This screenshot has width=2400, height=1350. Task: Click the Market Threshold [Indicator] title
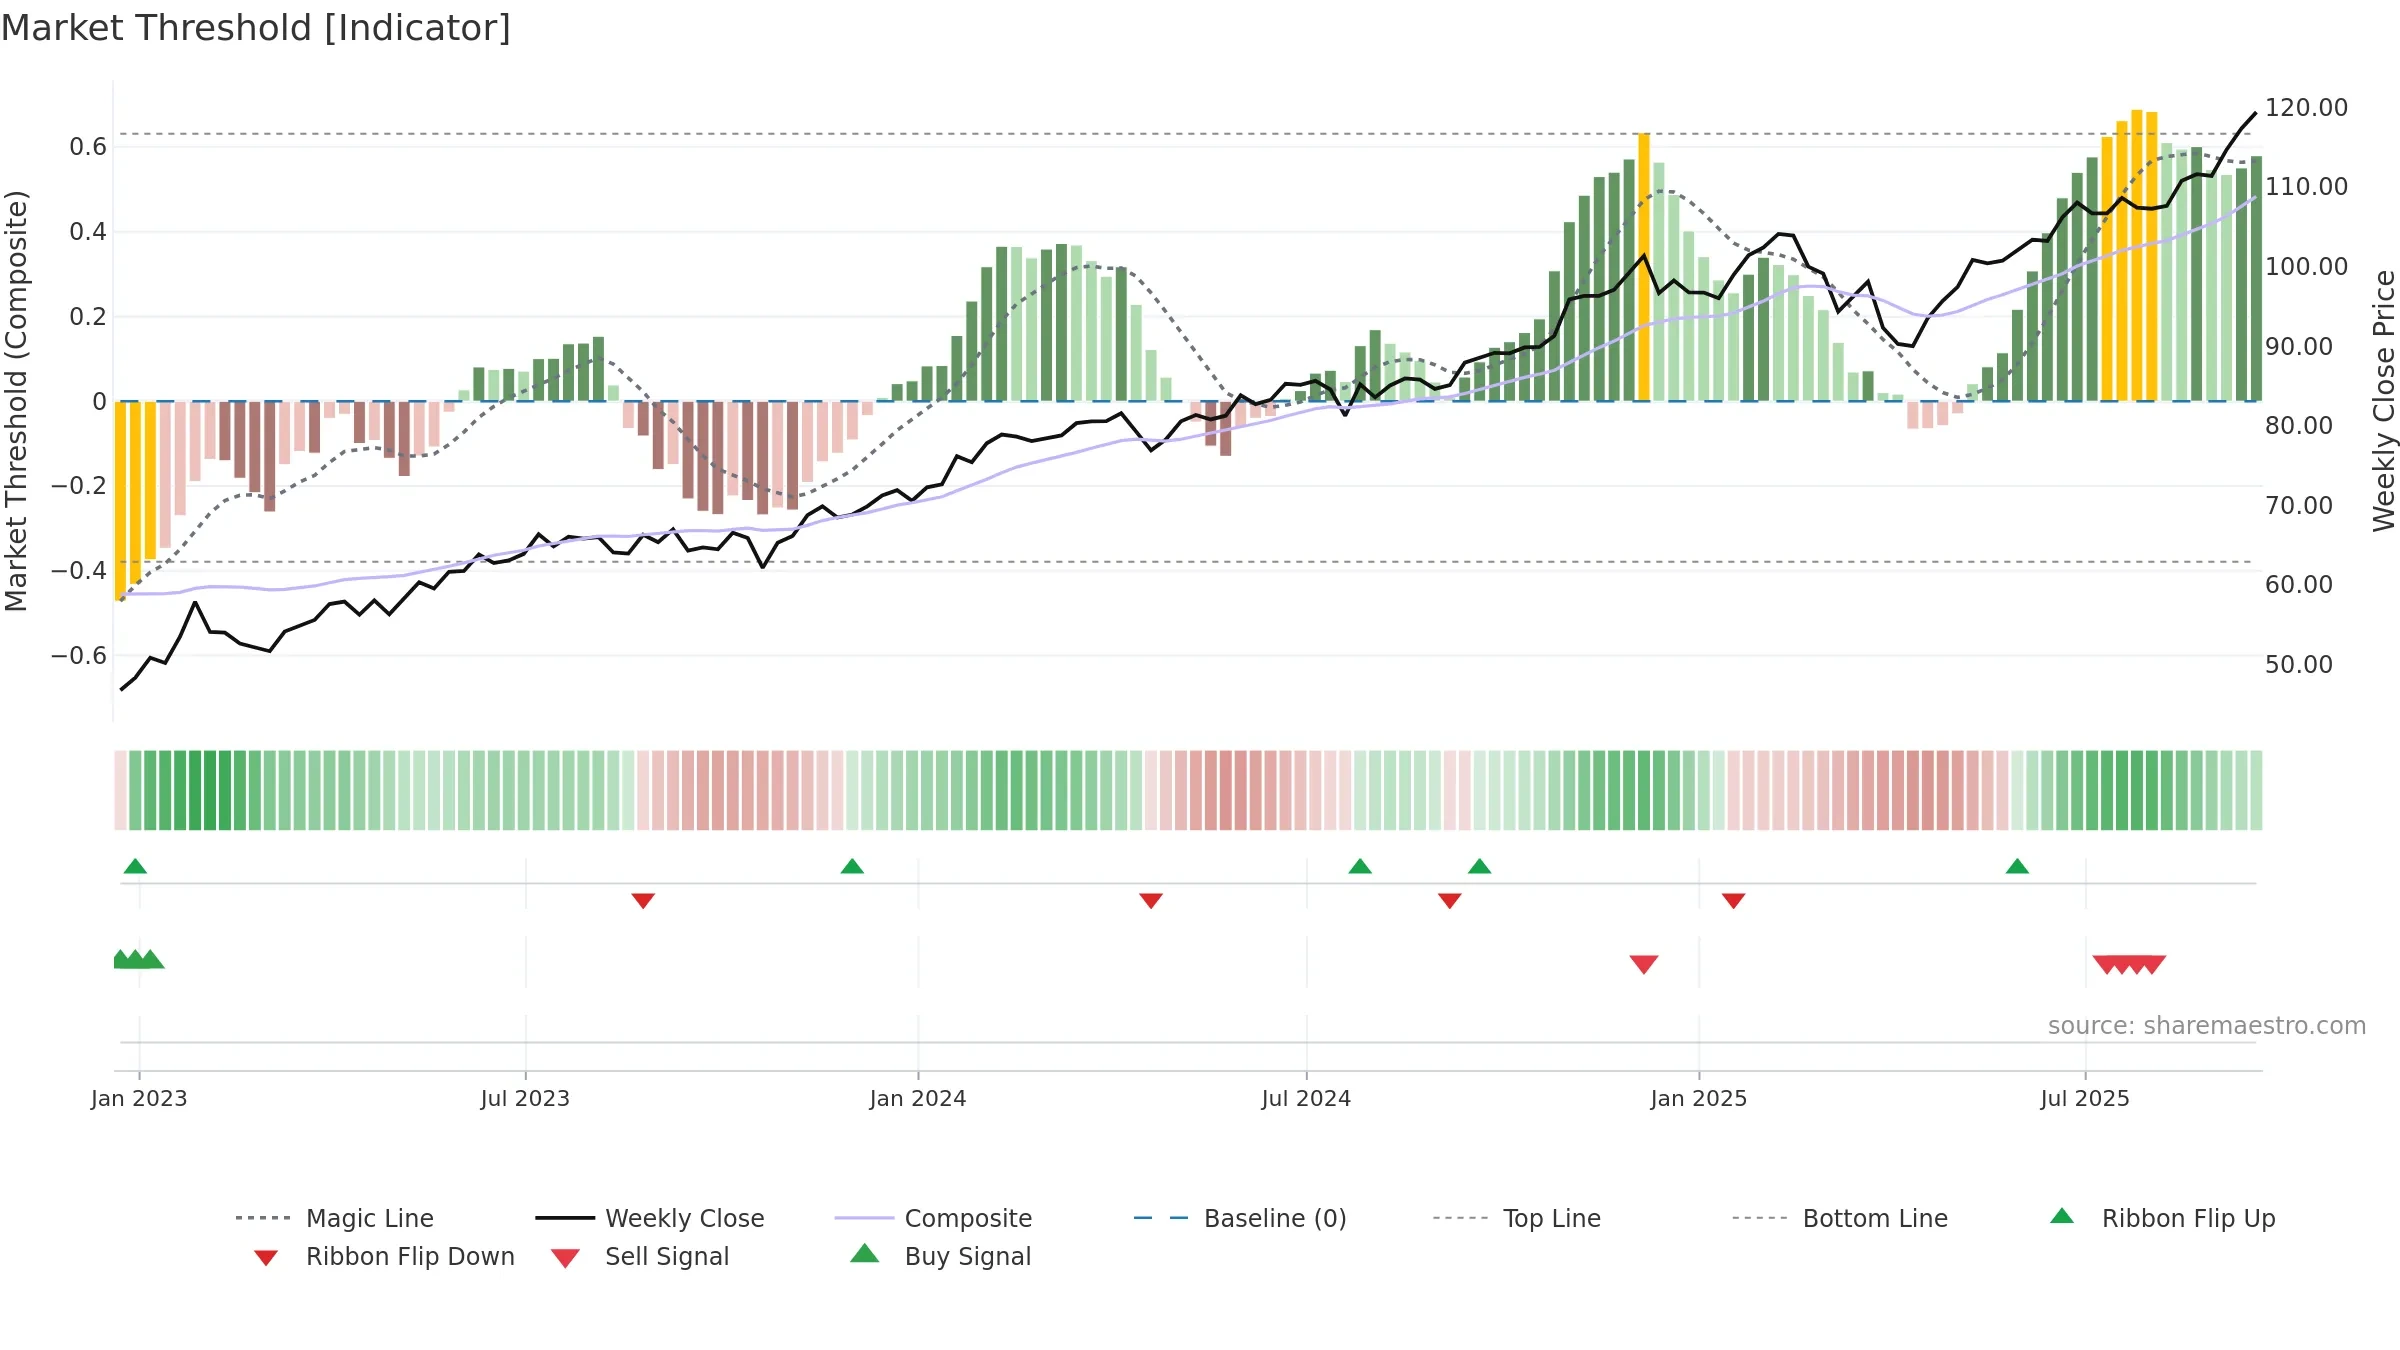256,28
